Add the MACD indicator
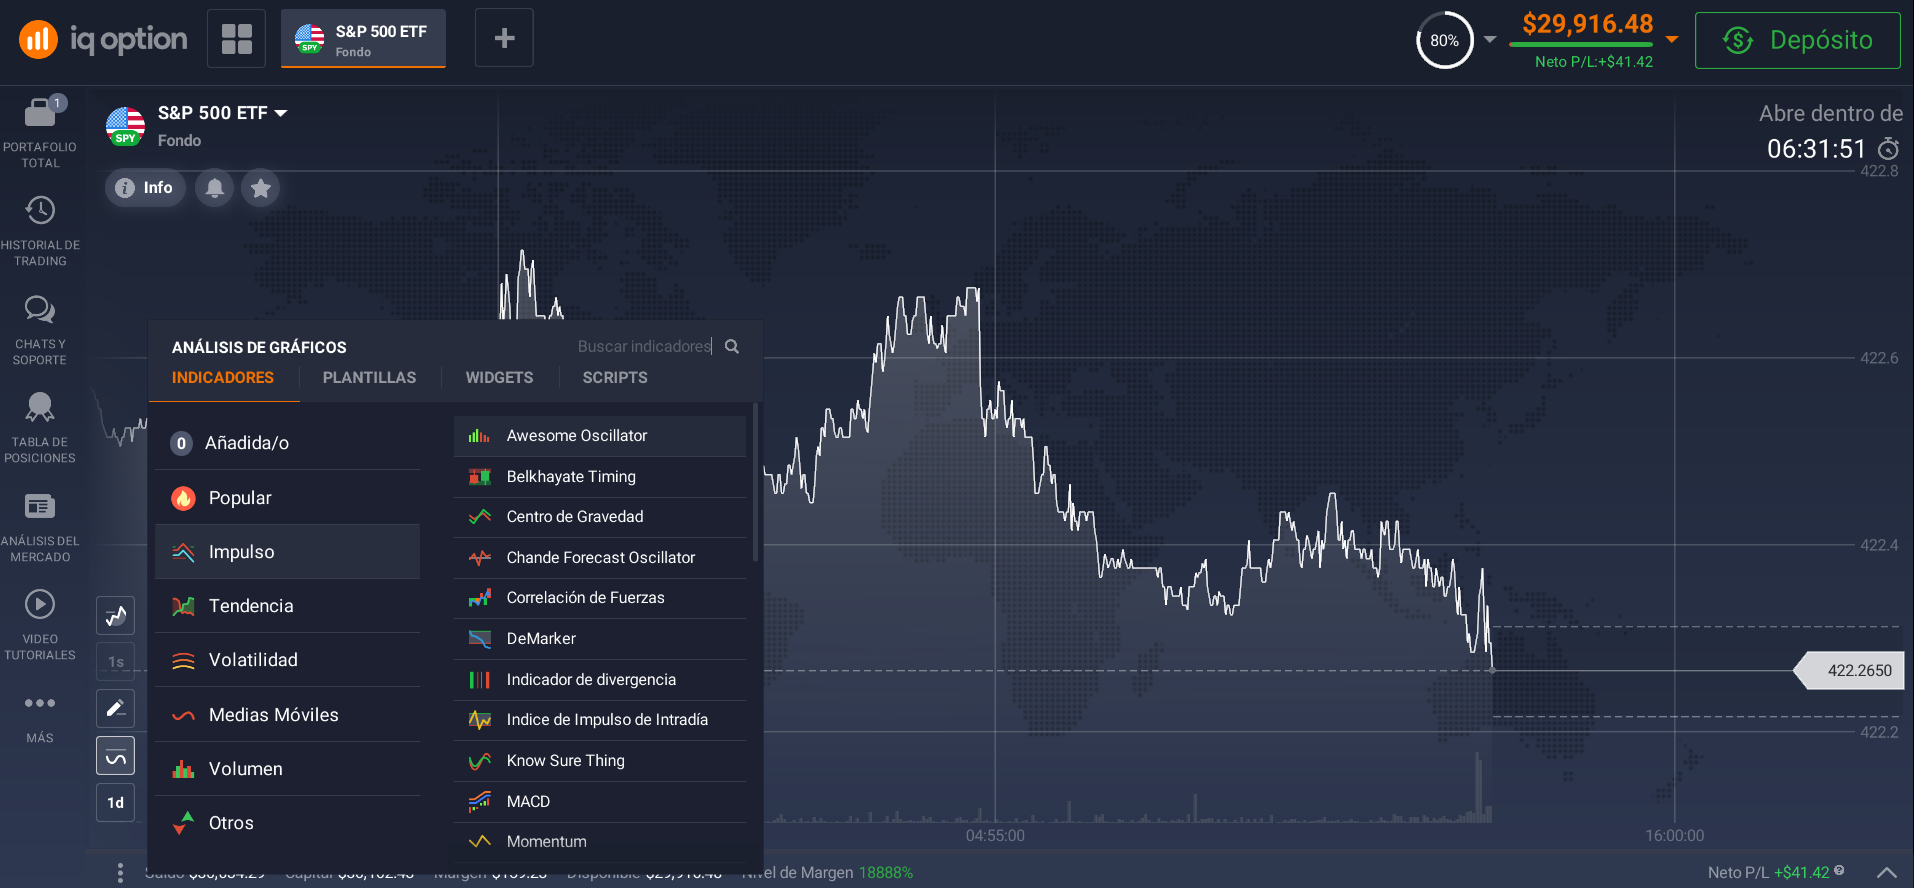The width and height of the screenshot is (1914, 888). click(x=600, y=802)
